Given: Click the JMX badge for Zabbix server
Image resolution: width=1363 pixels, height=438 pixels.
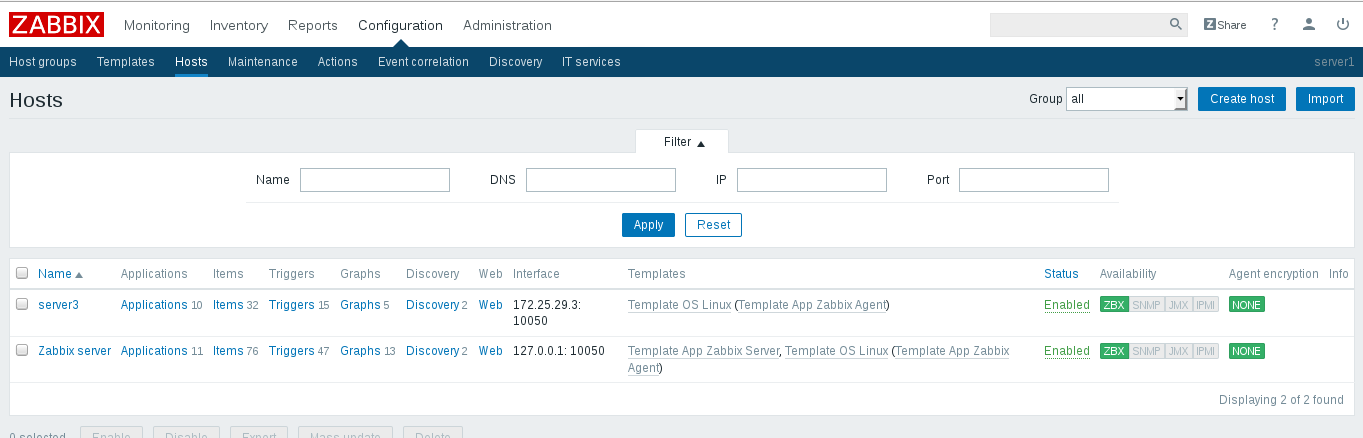Looking at the screenshot, I should pos(1178,351).
